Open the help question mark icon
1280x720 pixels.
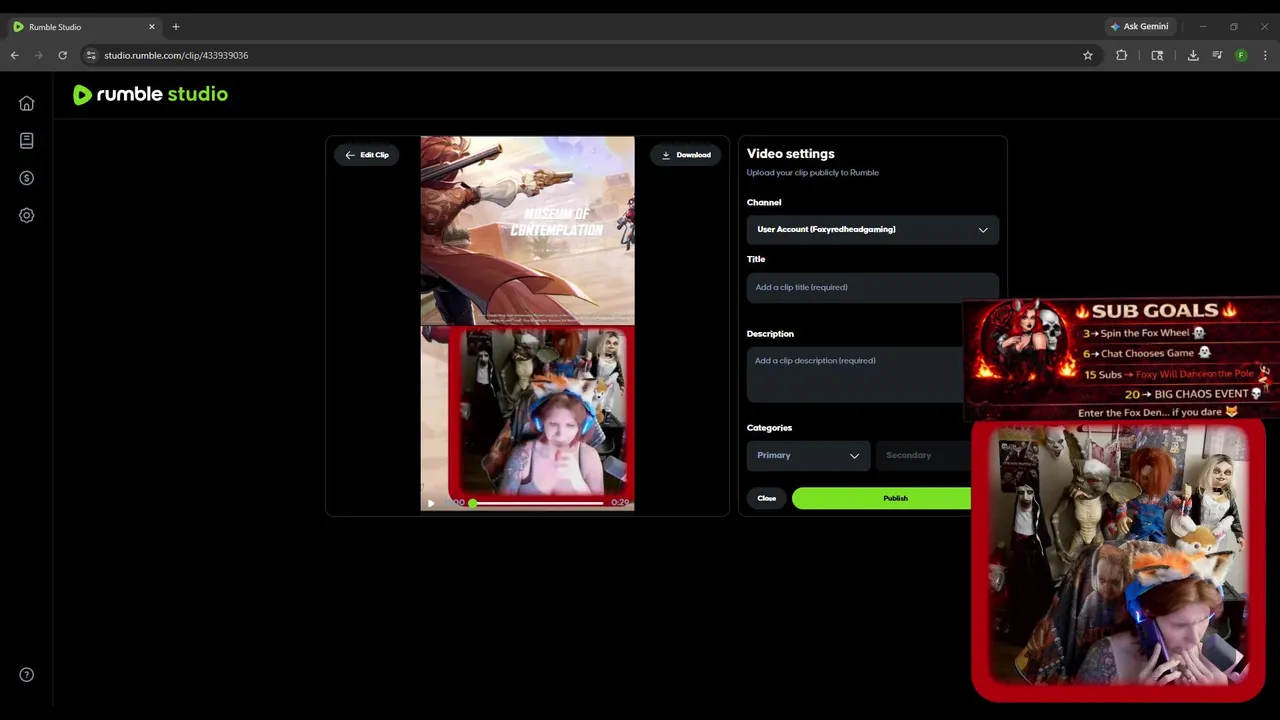click(x=27, y=675)
